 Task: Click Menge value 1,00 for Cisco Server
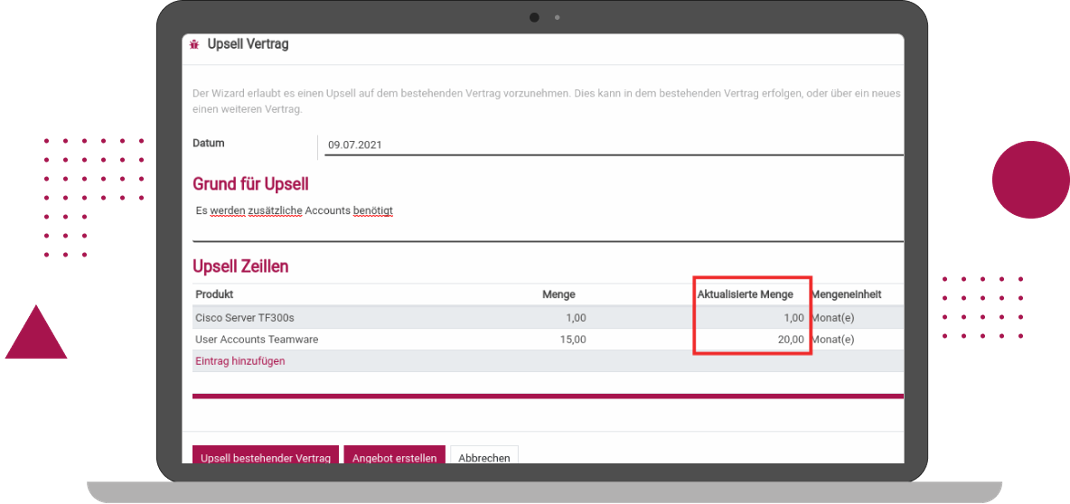point(574,318)
